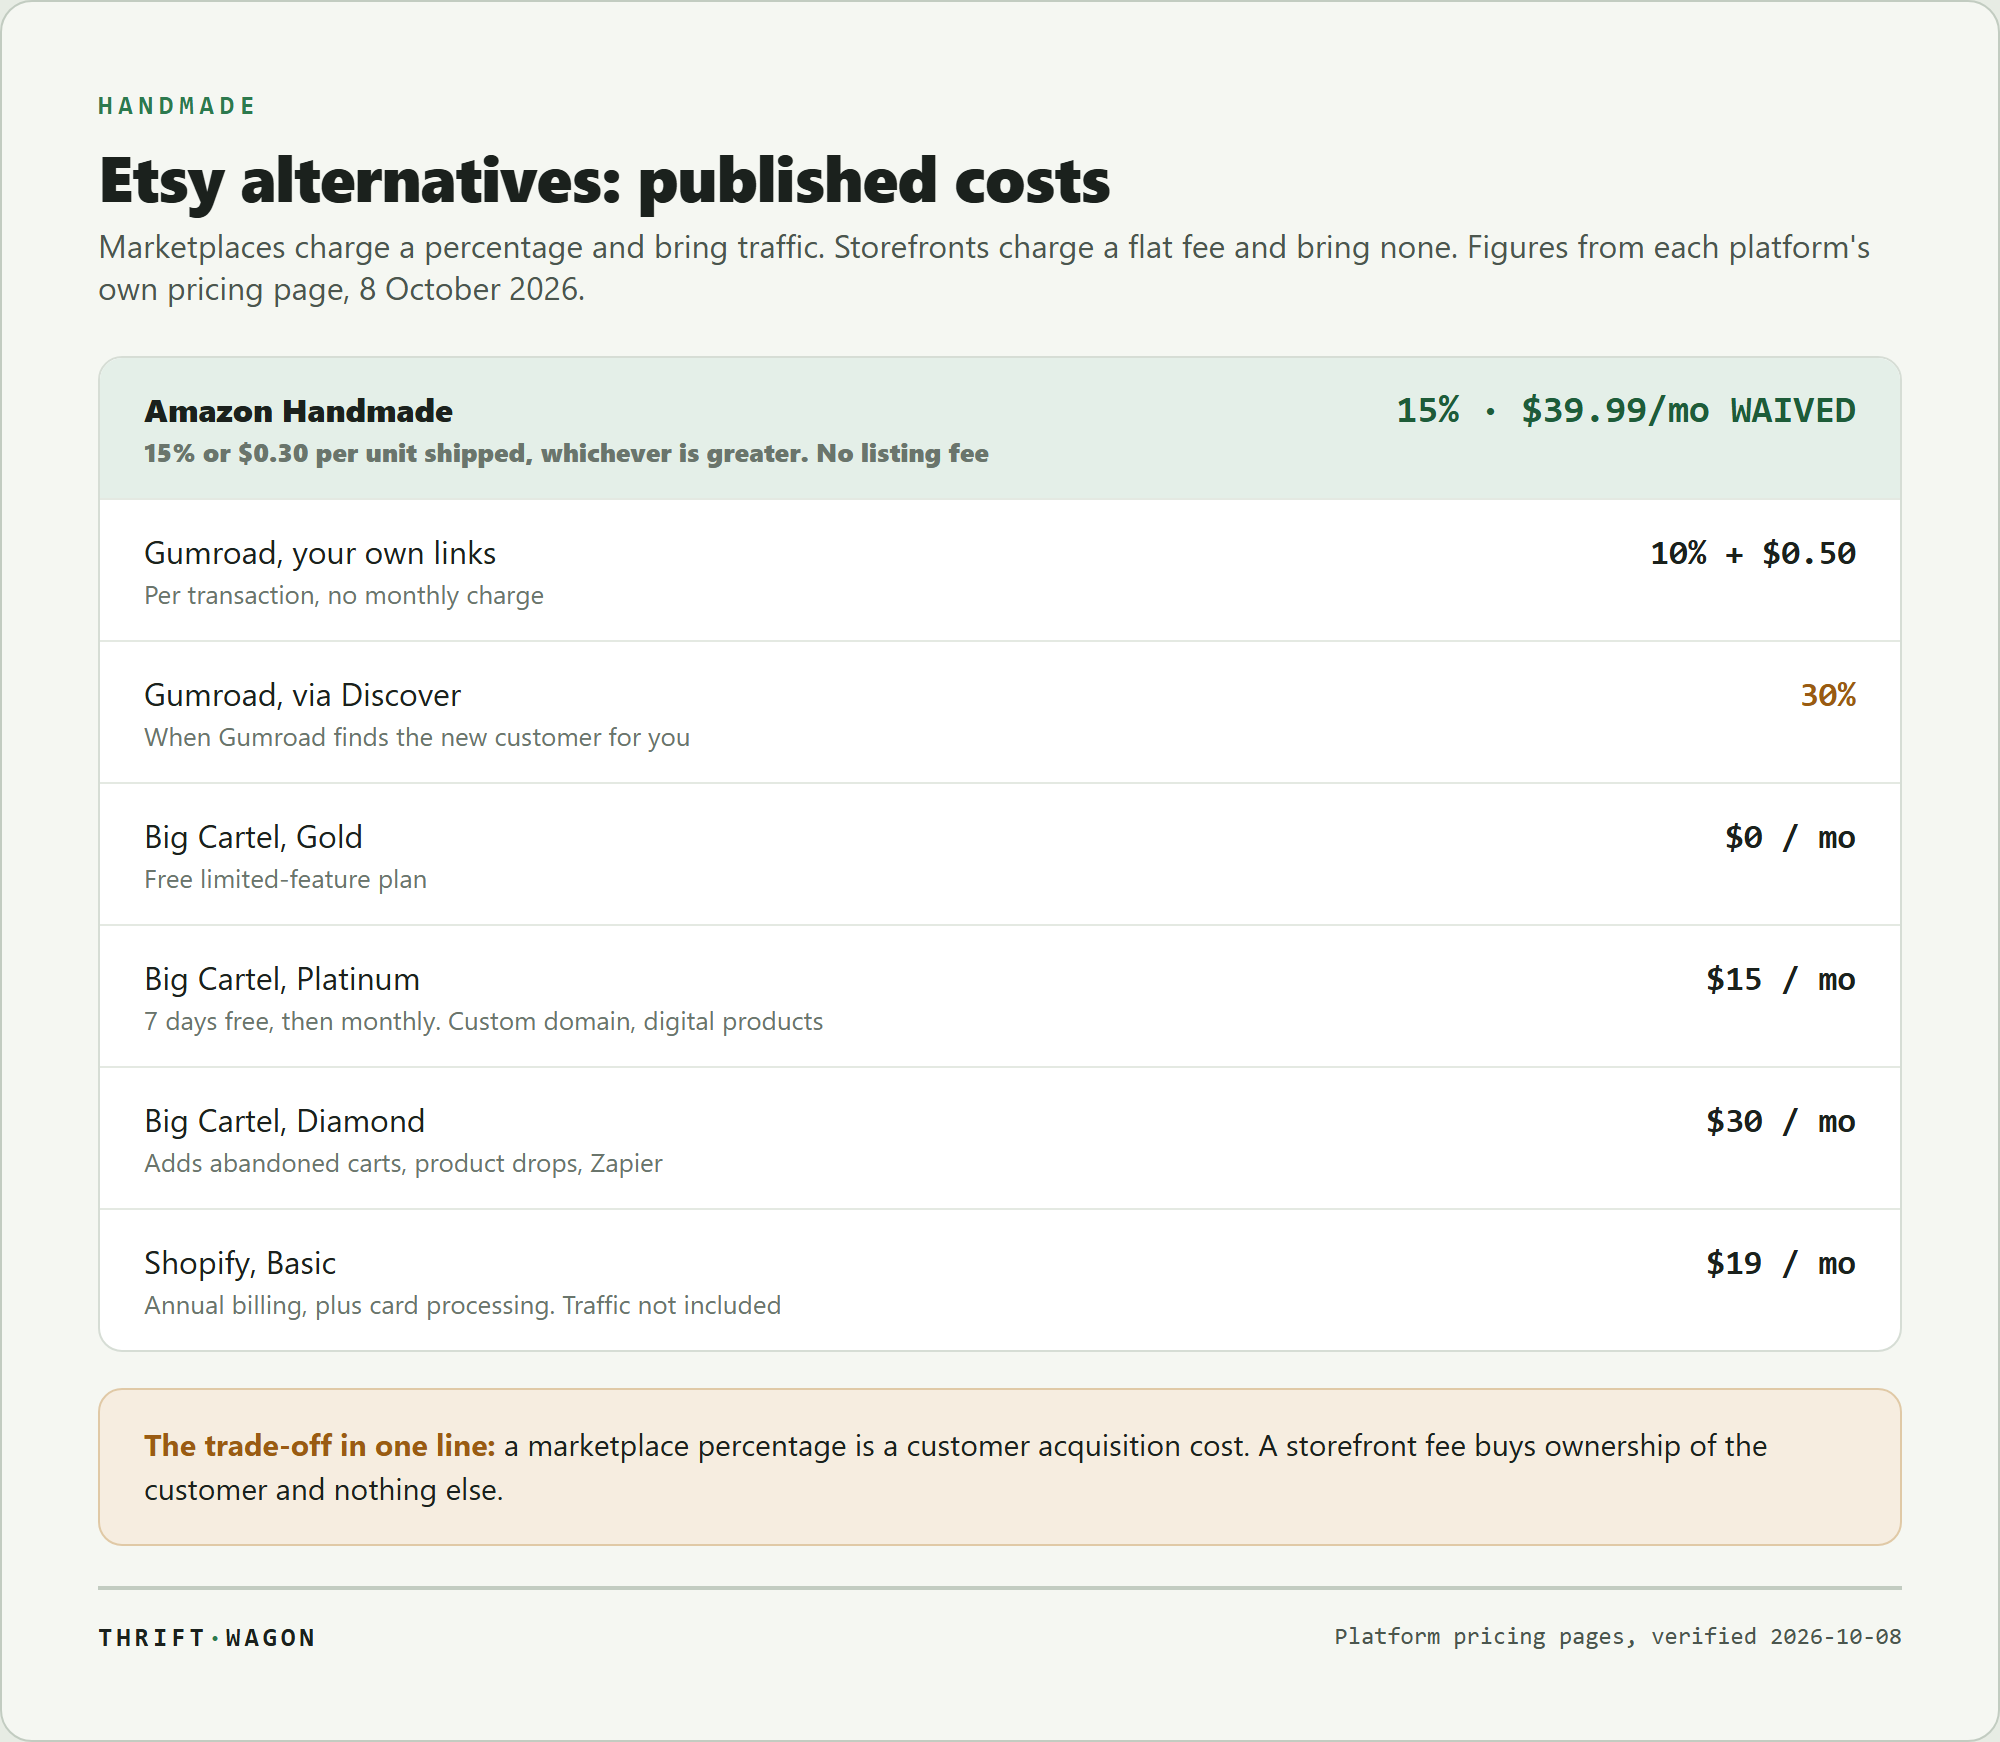
Task: Click the '$30 / mo' price
Action: click(x=1780, y=1121)
